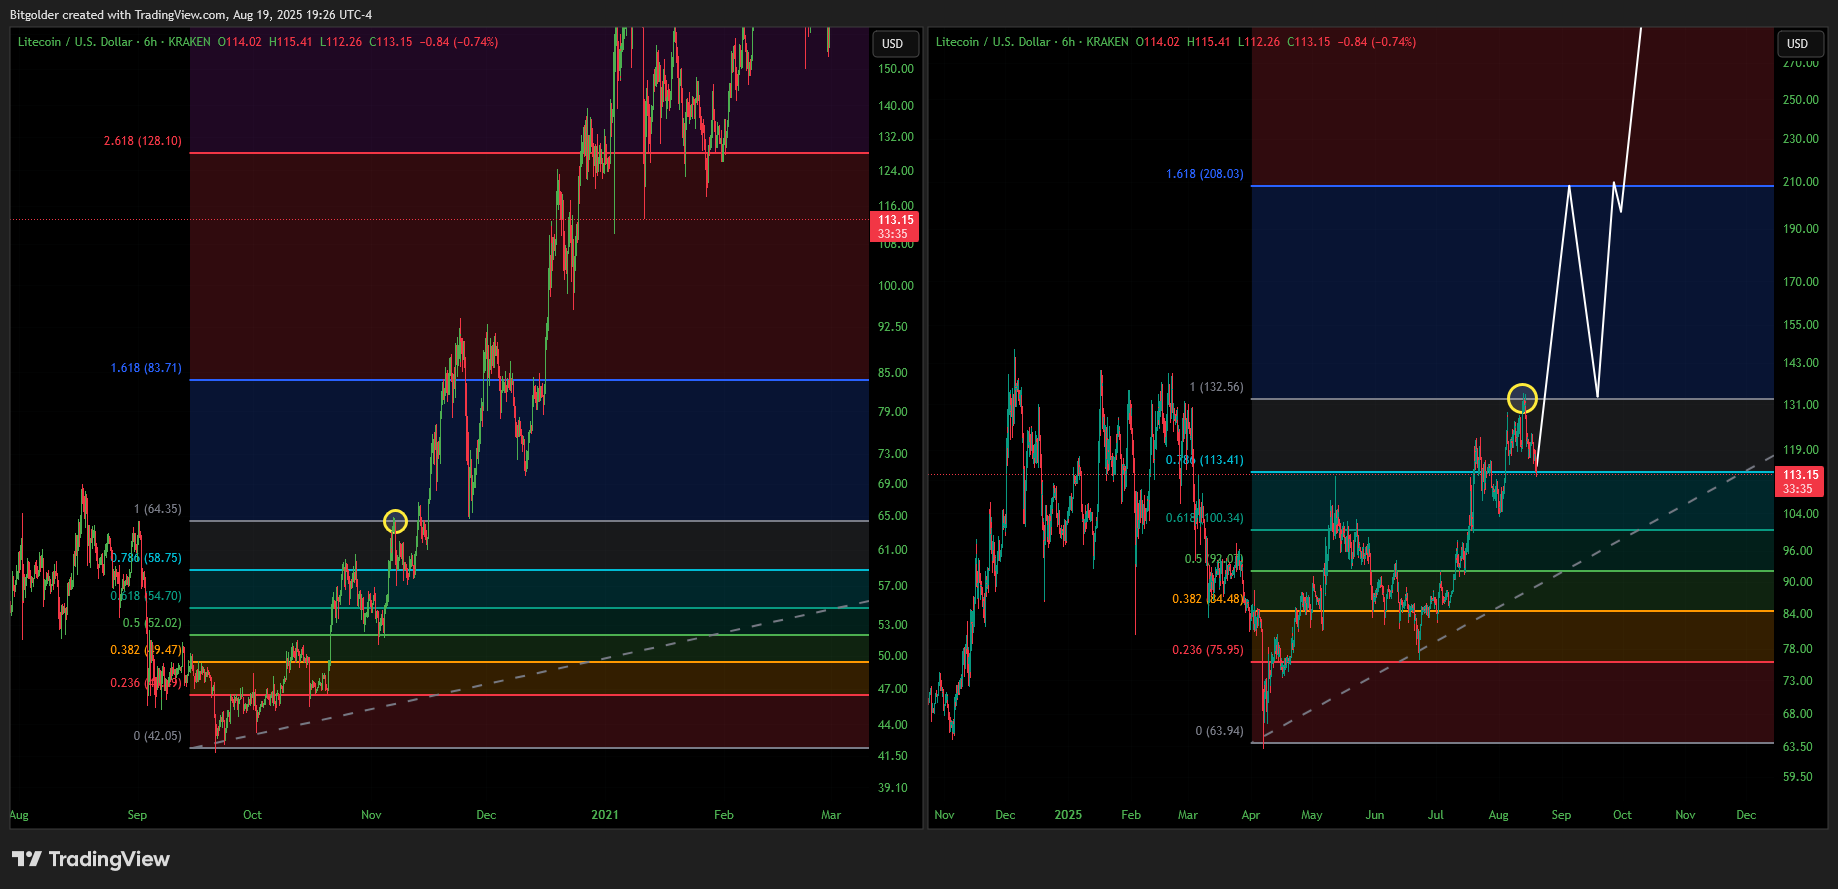Click the "0 (42.05)" base level label
This screenshot has height=889, width=1838.
[x=158, y=736]
